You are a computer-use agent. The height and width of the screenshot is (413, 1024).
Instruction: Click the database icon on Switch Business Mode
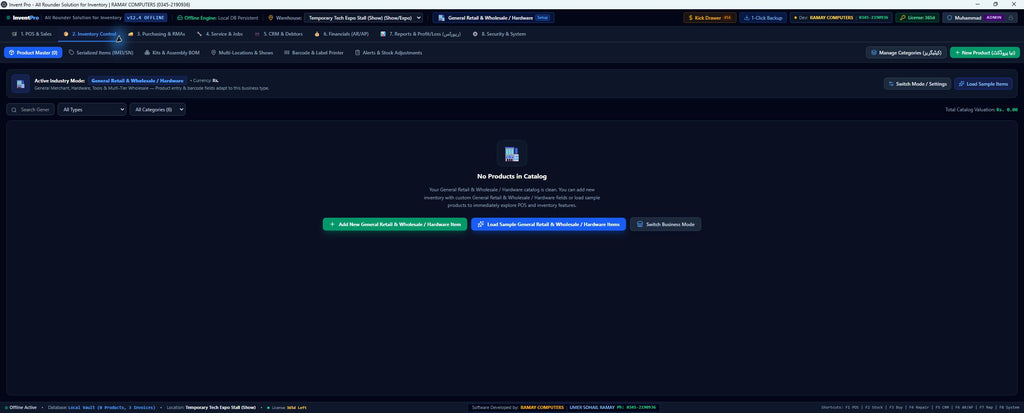(x=640, y=224)
